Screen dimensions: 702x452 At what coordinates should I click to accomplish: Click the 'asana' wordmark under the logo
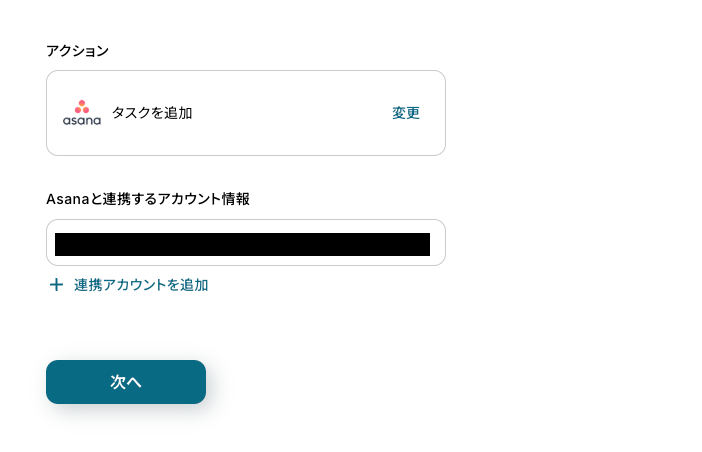82,121
